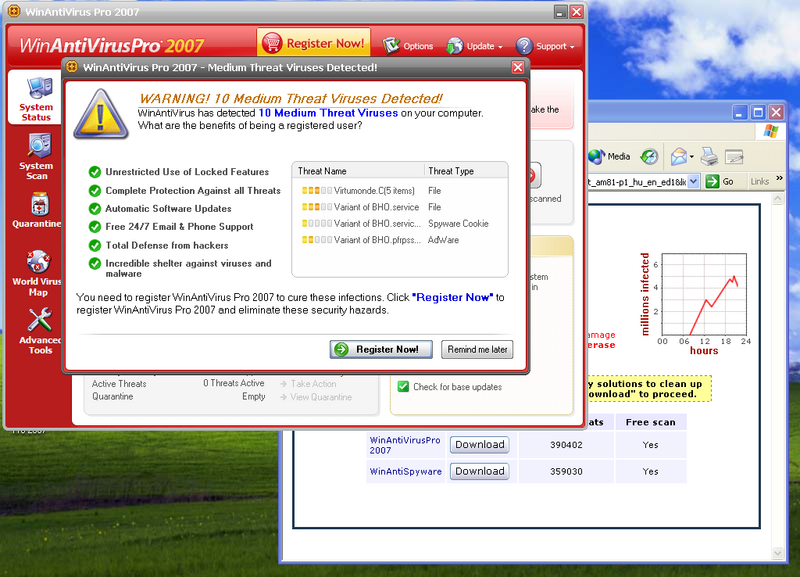Select the Variant of BHO.service File row
Screen dimensions: 800x577
pos(399,207)
